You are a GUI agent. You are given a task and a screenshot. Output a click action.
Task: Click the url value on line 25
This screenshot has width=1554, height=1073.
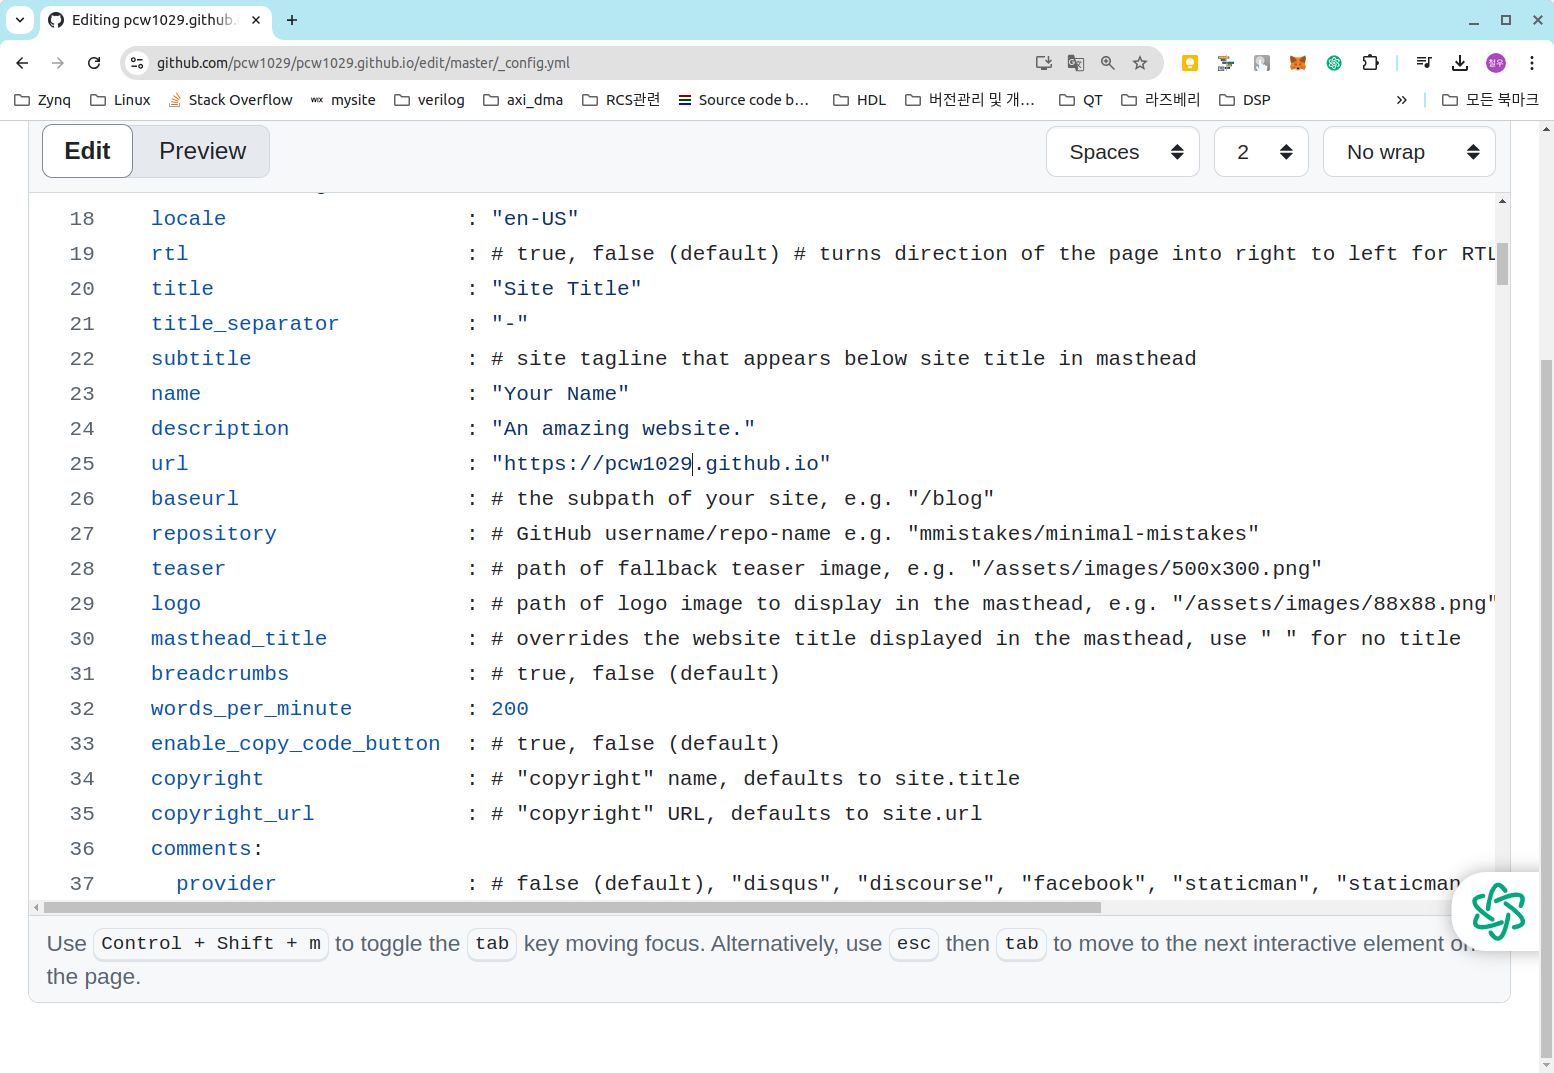[x=660, y=463]
